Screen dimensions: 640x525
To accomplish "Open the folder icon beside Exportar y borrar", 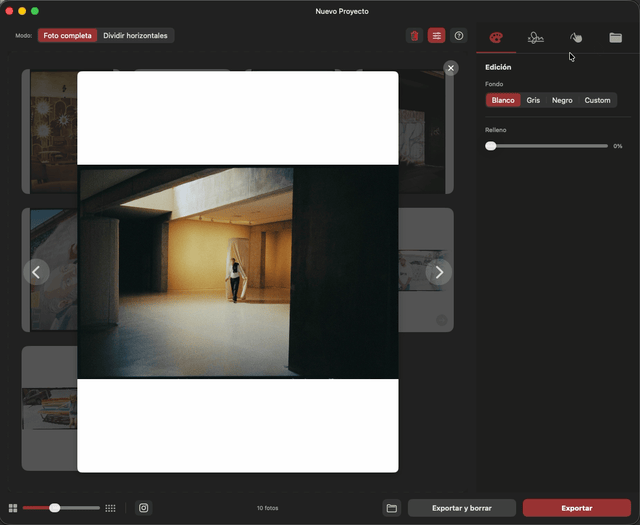I will [x=392, y=508].
